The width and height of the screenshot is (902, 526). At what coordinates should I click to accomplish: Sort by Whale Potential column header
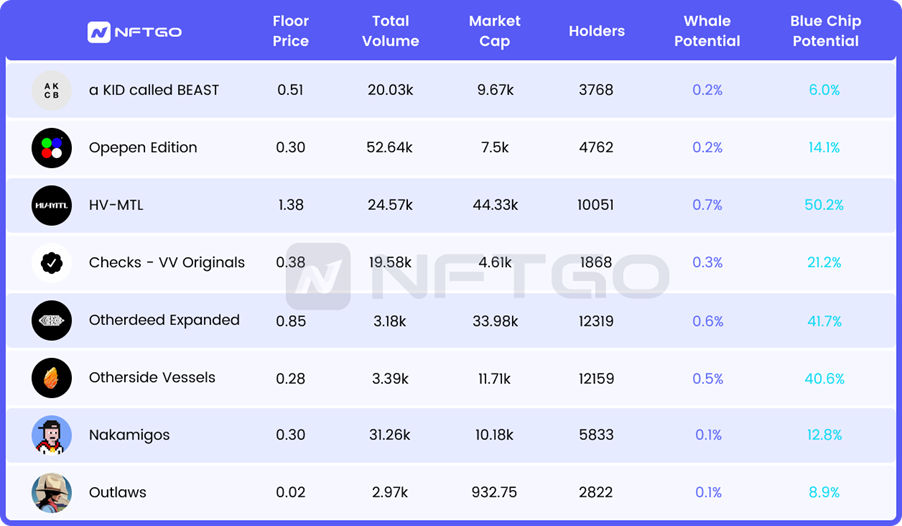pos(707,31)
